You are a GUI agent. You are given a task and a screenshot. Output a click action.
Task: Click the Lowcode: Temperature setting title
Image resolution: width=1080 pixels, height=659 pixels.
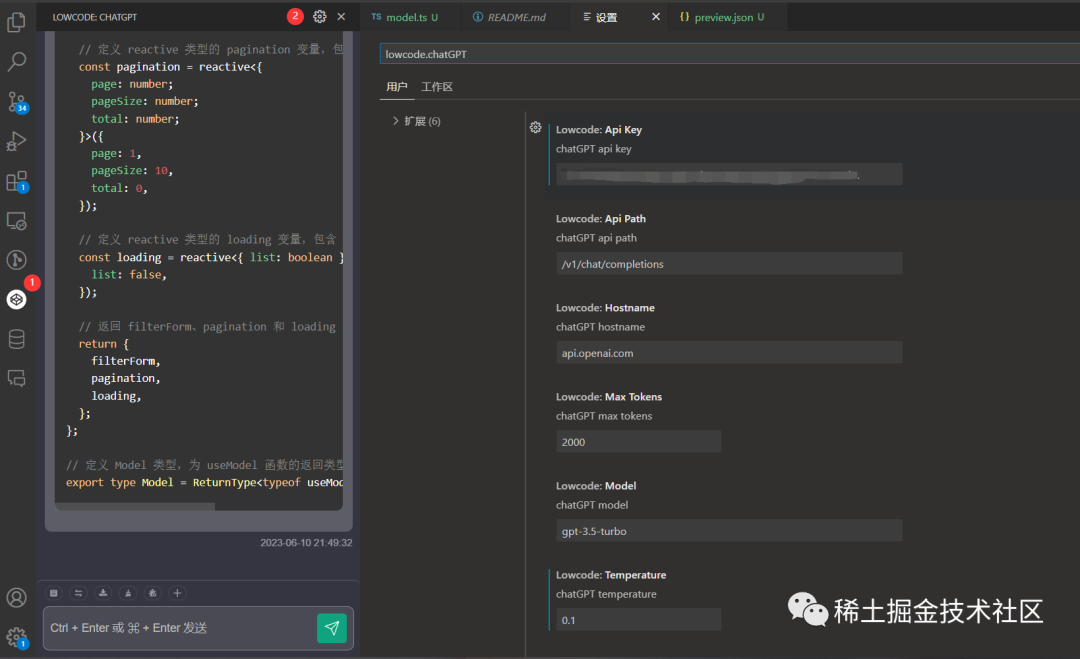[611, 574]
